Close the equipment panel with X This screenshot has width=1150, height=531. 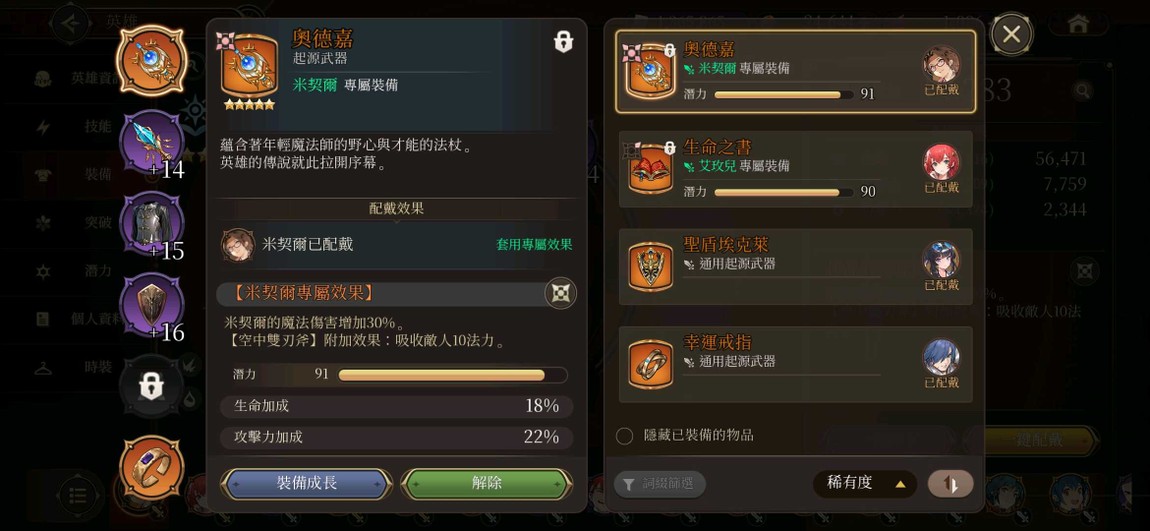pyautogui.click(x=1011, y=34)
